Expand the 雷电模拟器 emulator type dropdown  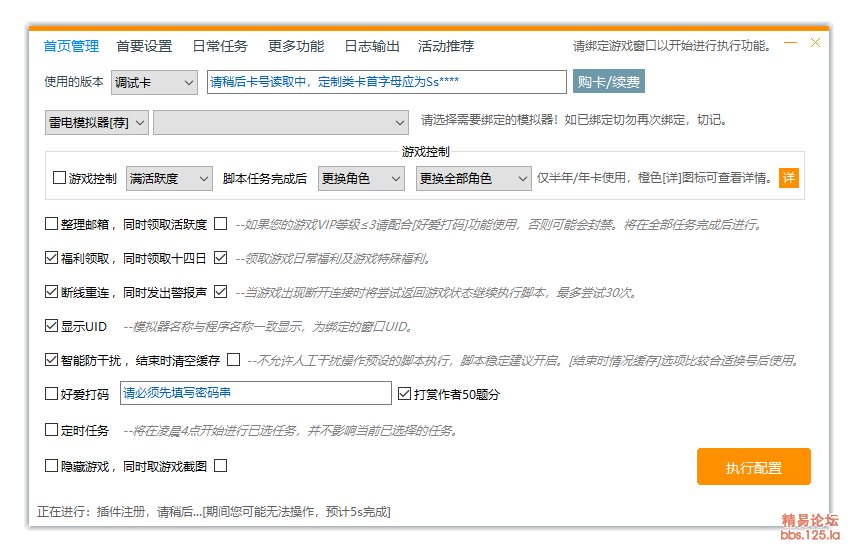point(97,121)
